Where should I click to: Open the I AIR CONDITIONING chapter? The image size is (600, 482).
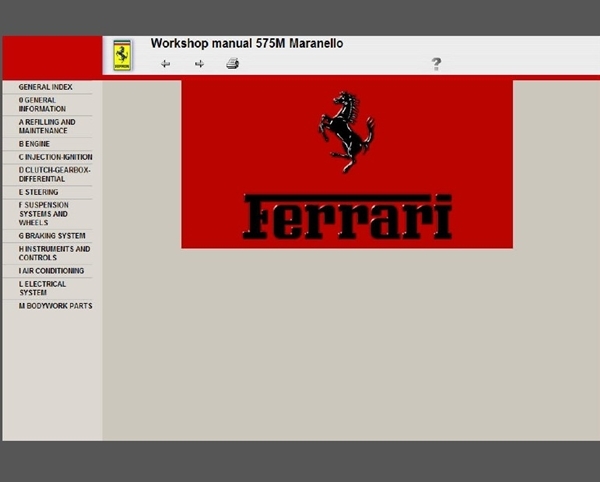(x=51, y=271)
